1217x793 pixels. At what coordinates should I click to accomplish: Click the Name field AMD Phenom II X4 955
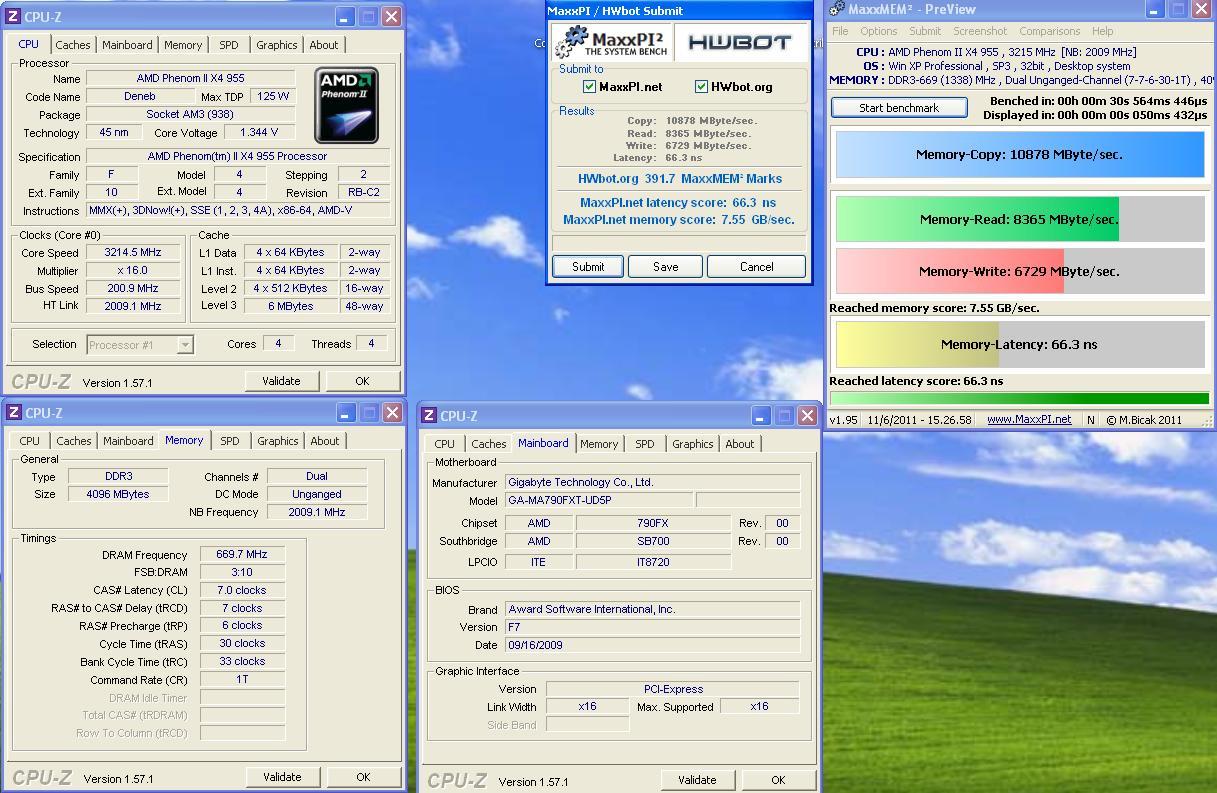[190, 78]
